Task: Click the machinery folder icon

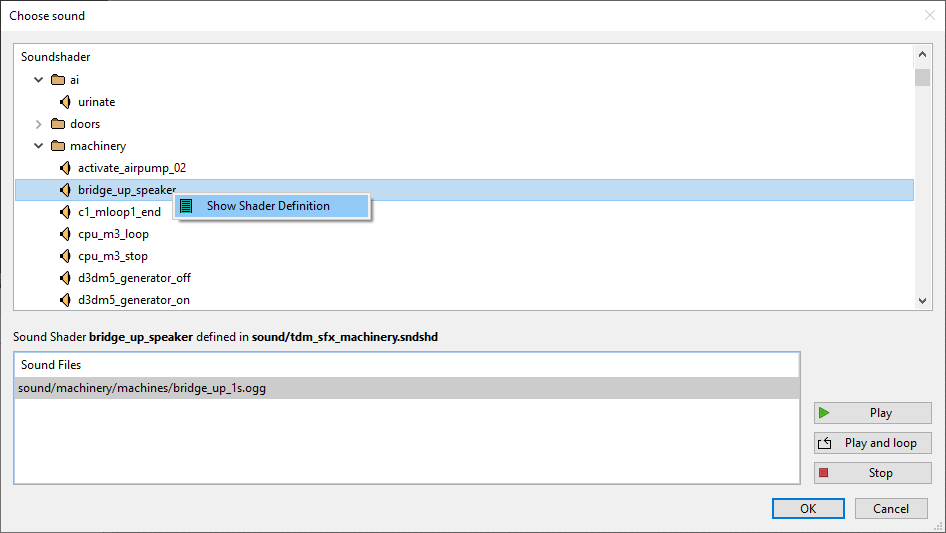Action: 58,146
